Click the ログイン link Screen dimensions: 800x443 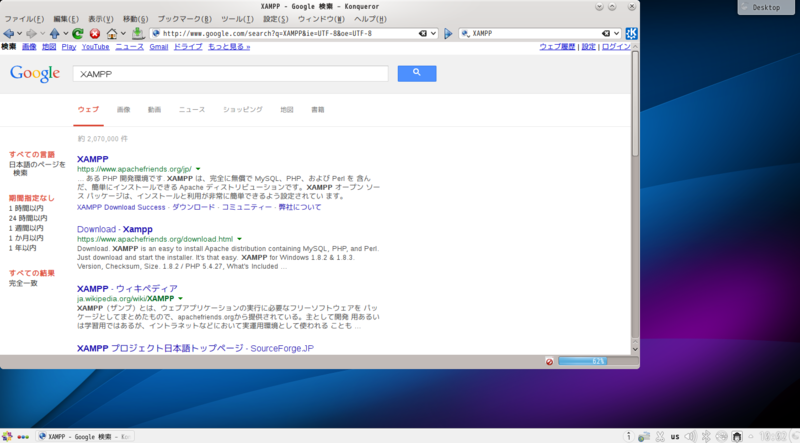click(616, 46)
